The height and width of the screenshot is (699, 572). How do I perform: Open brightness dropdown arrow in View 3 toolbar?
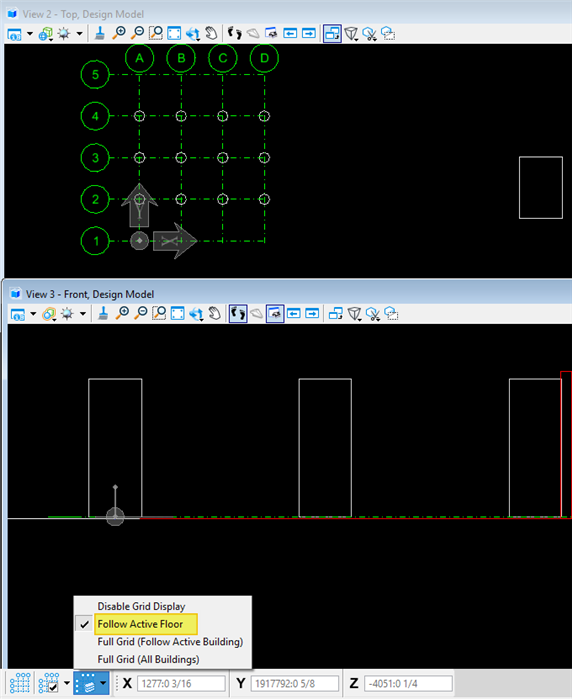click(x=82, y=314)
